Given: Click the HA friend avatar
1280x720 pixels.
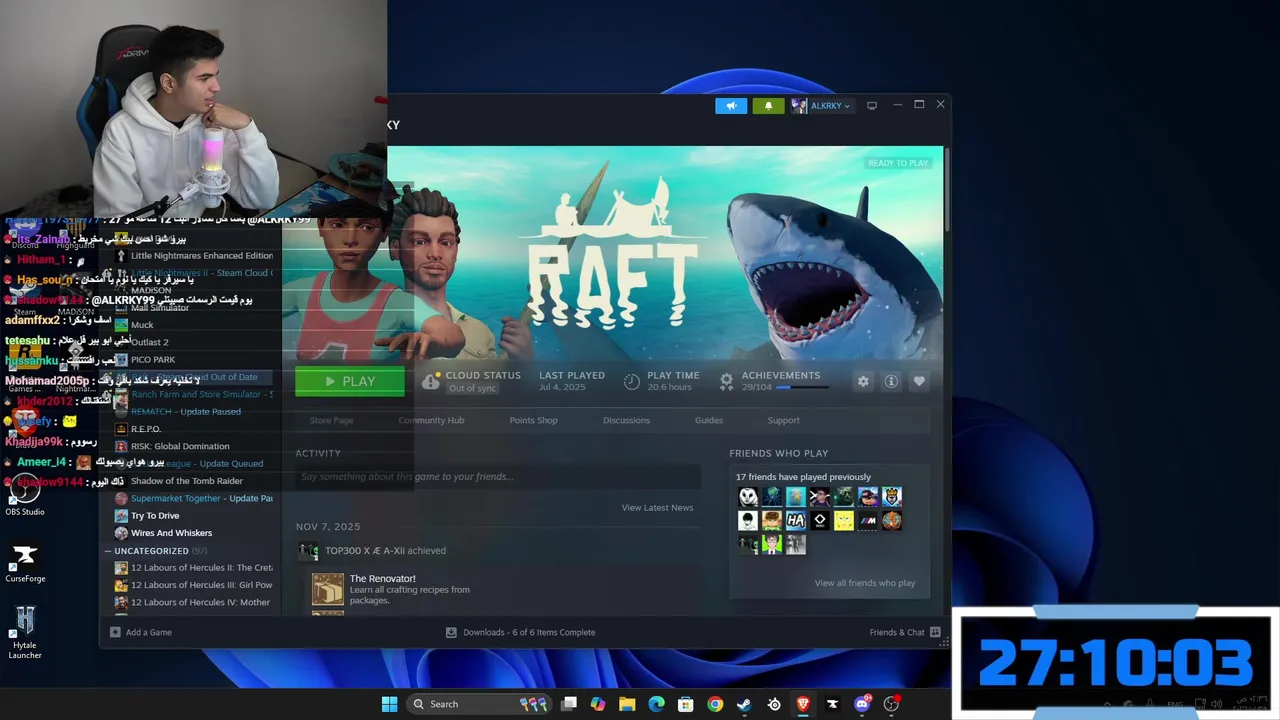Looking at the screenshot, I should (x=796, y=521).
